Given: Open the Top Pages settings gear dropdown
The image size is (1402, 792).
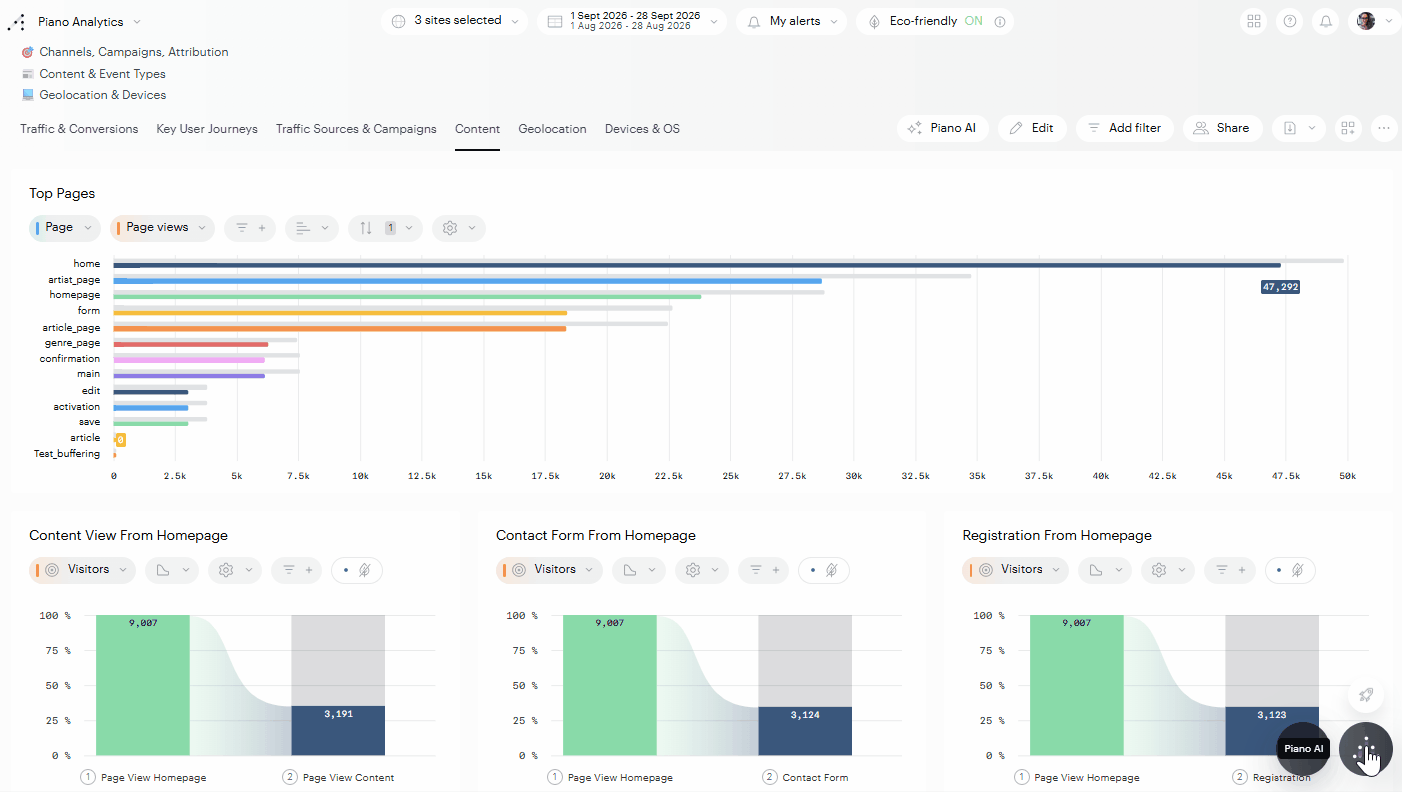Looking at the screenshot, I should tap(459, 228).
